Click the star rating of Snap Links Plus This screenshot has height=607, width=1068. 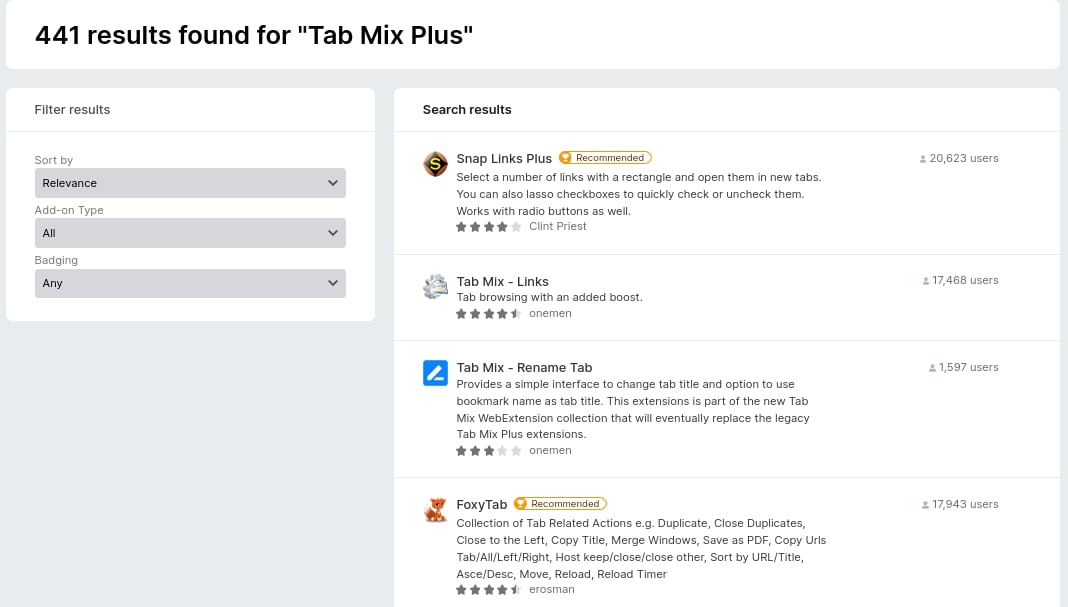488,227
